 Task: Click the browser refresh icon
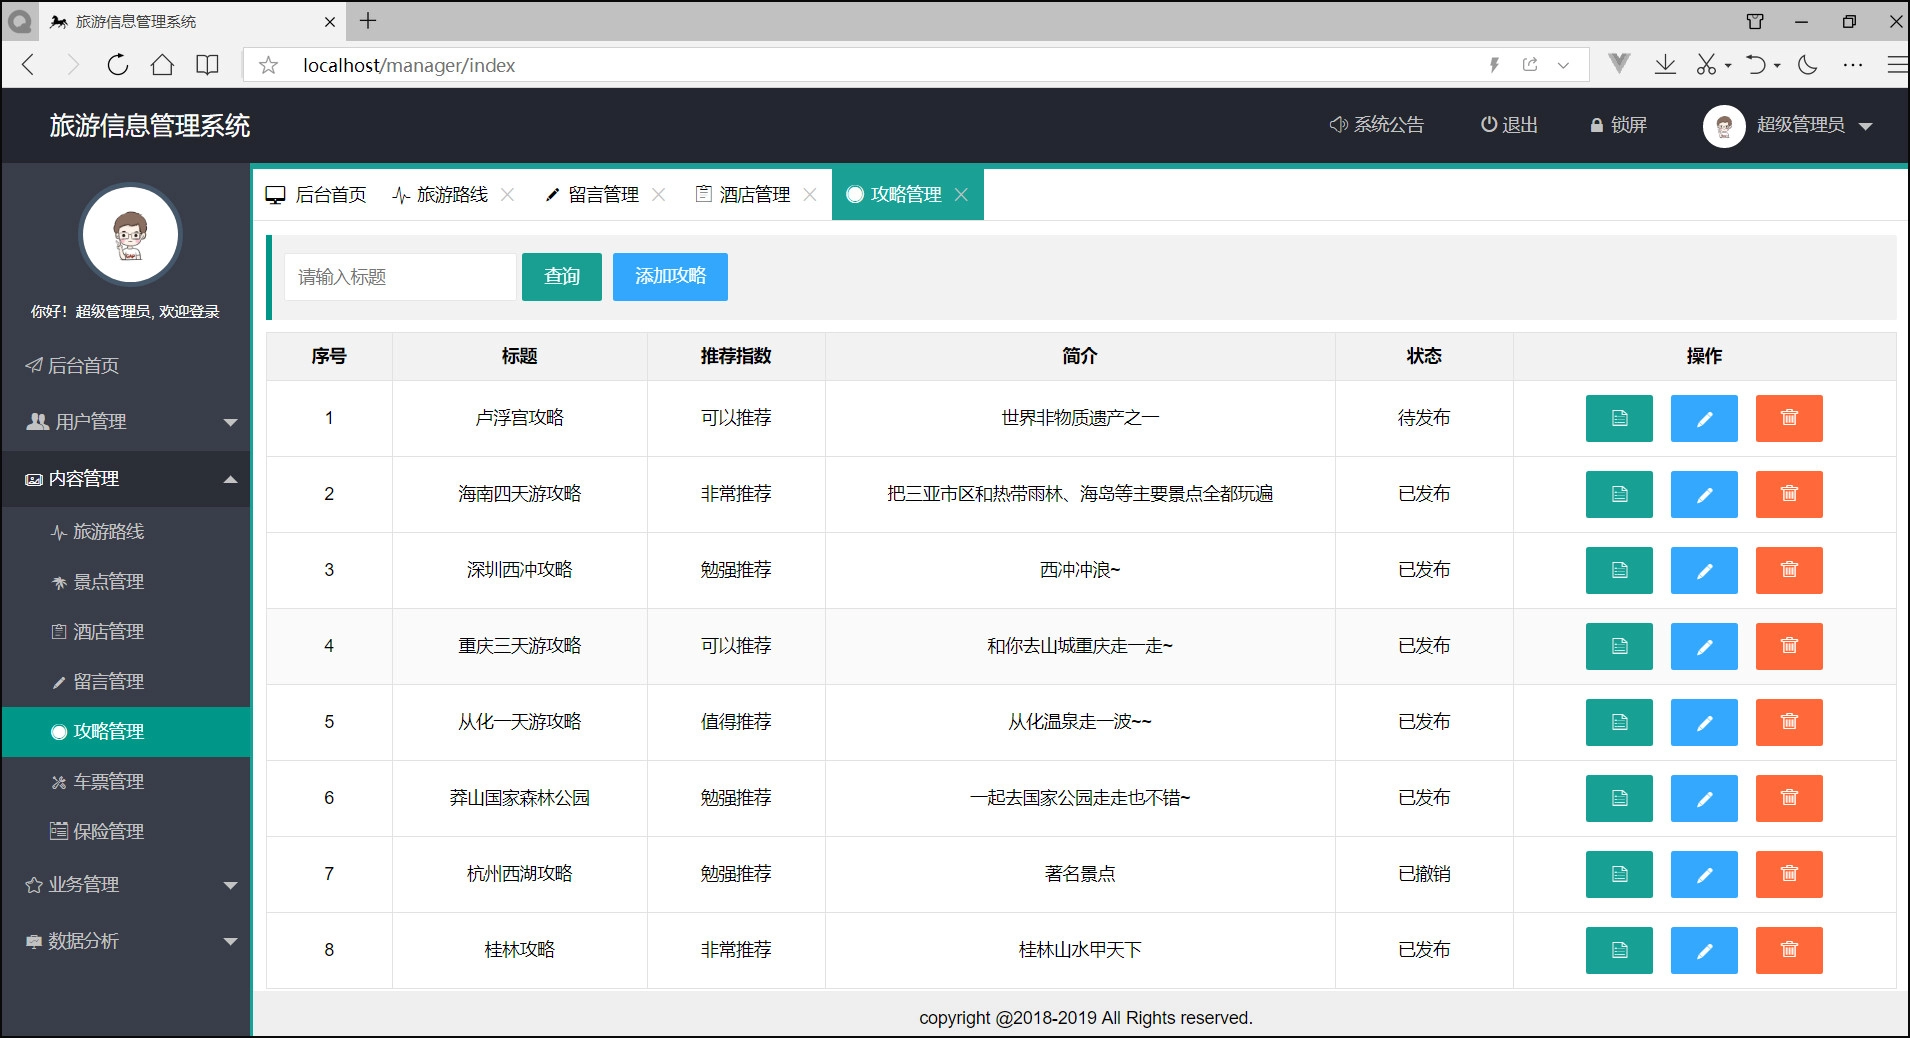click(x=117, y=65)
